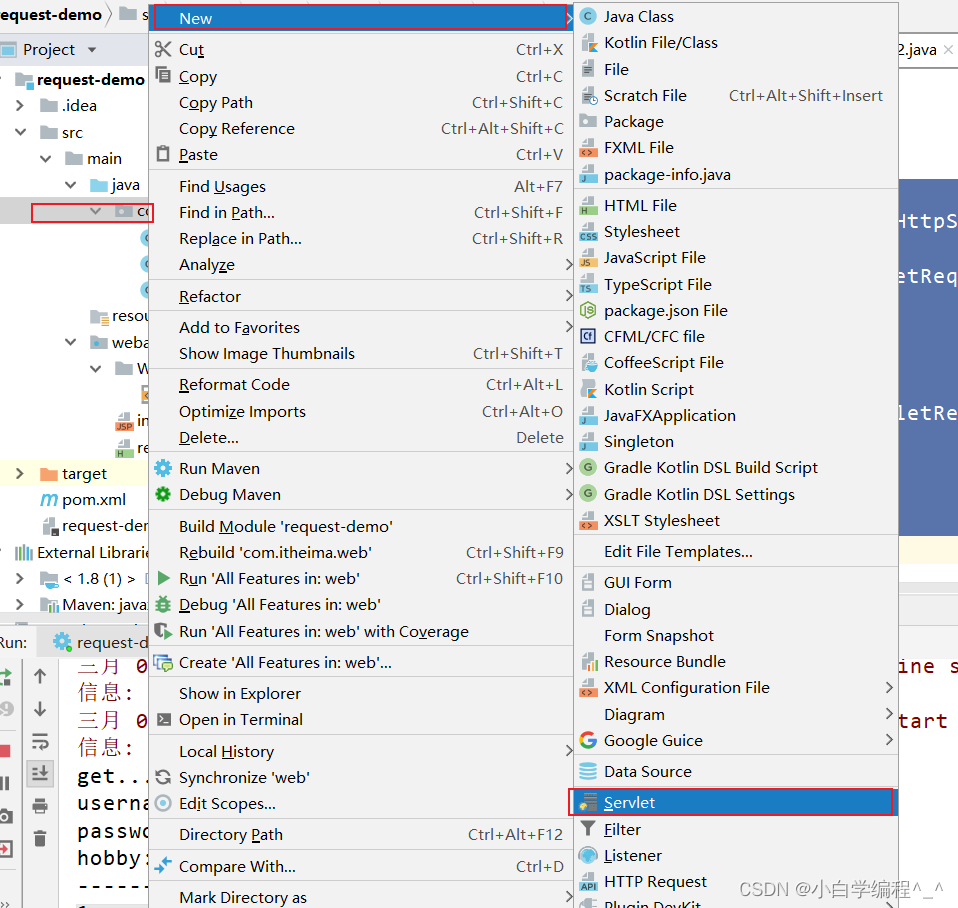This screenshot has height=908, width=958.
Task: Click the Google Guice icon
Action: coord(588,740)
